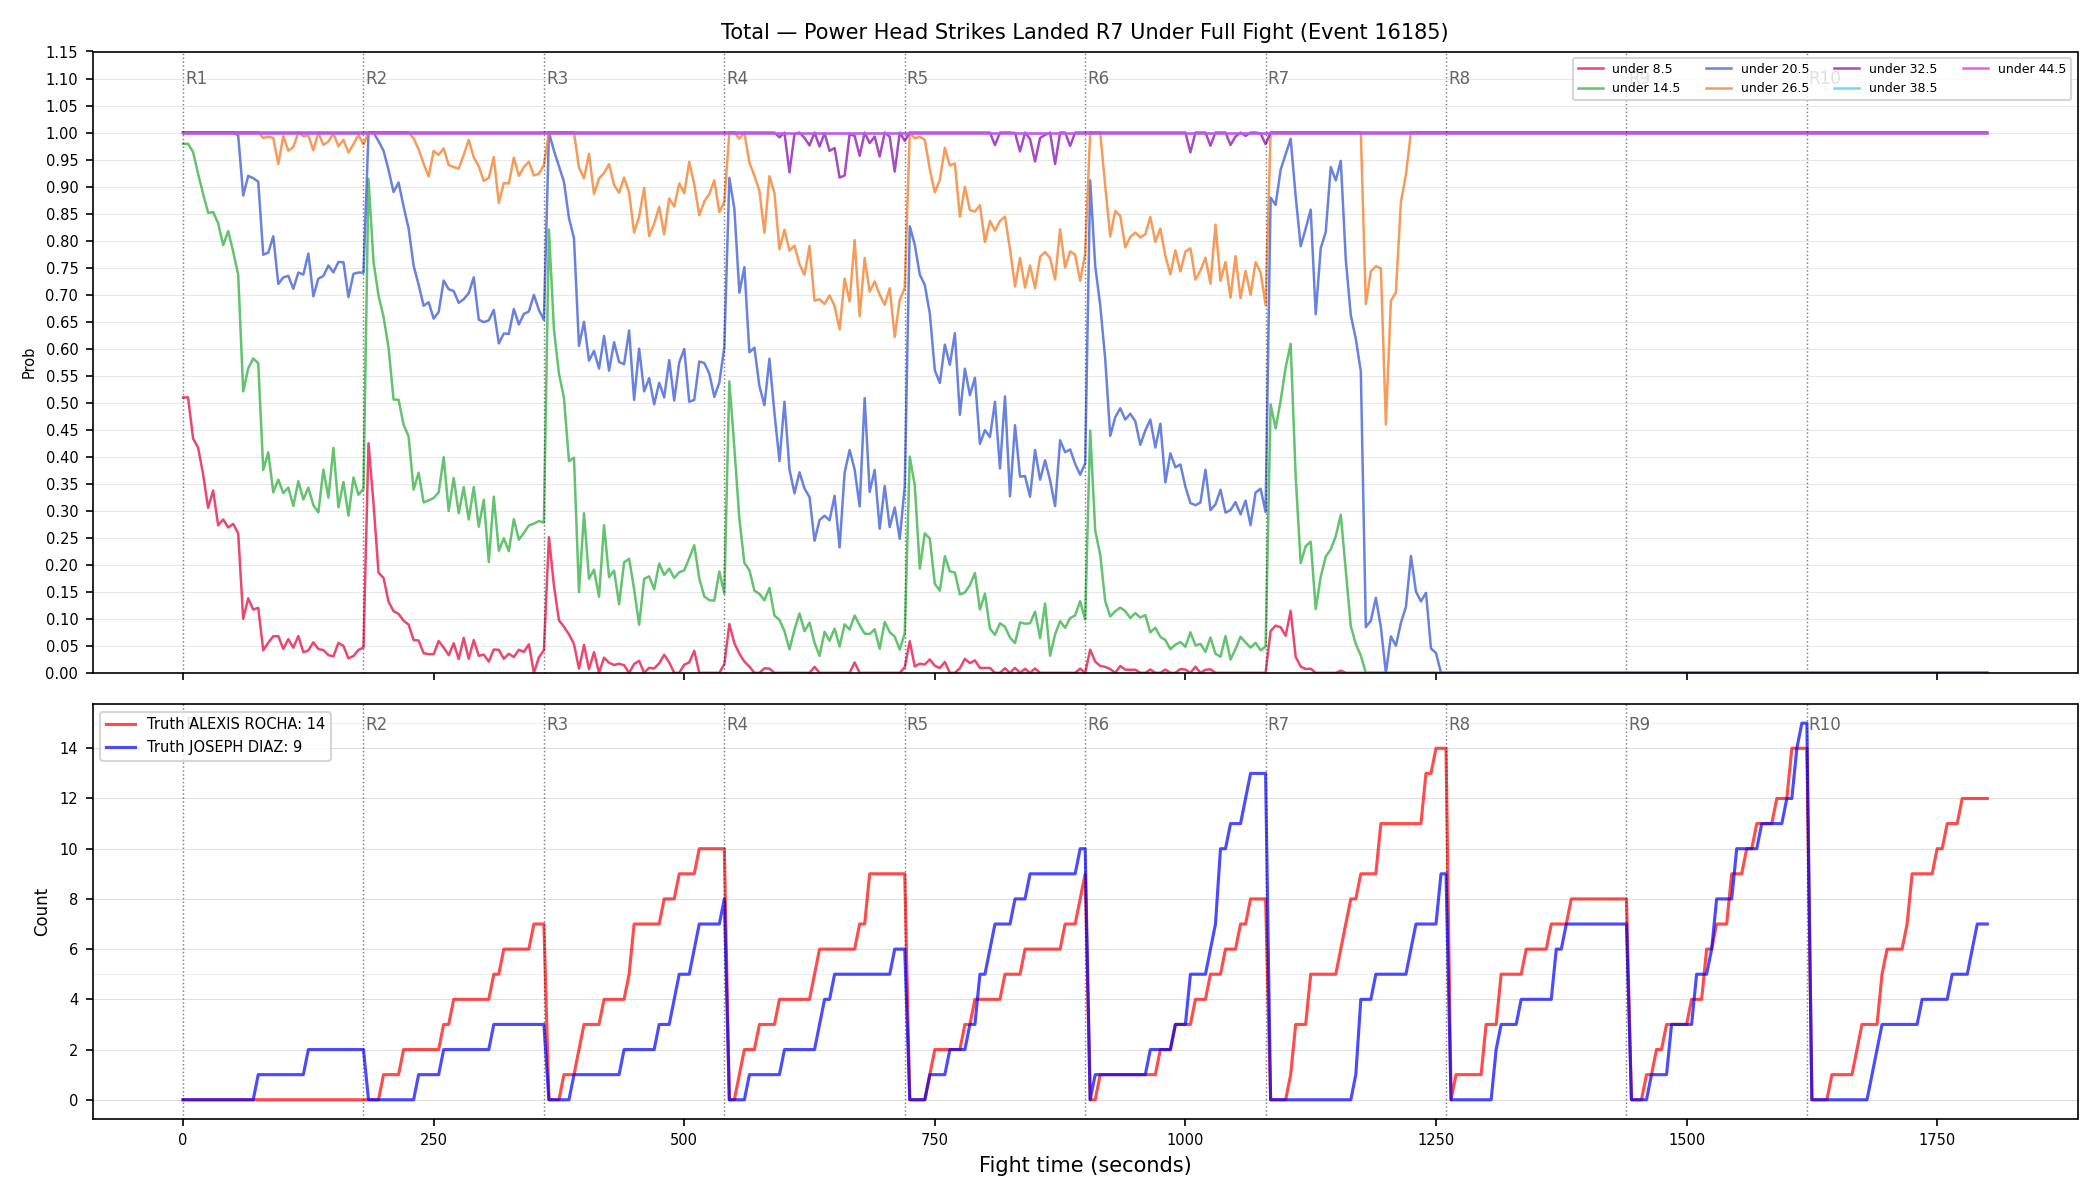Viewport: 2100px width, 1200px height.
Task: Click the red line sample beside 'under 8.5'
Action: [1591, 69]
